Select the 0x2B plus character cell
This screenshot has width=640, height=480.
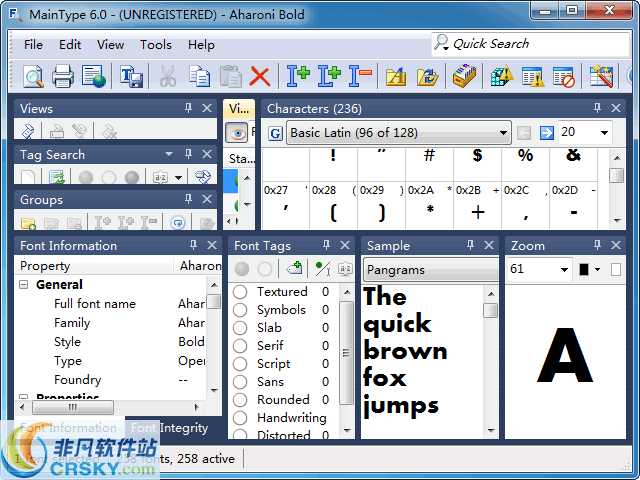pos(477,205)
